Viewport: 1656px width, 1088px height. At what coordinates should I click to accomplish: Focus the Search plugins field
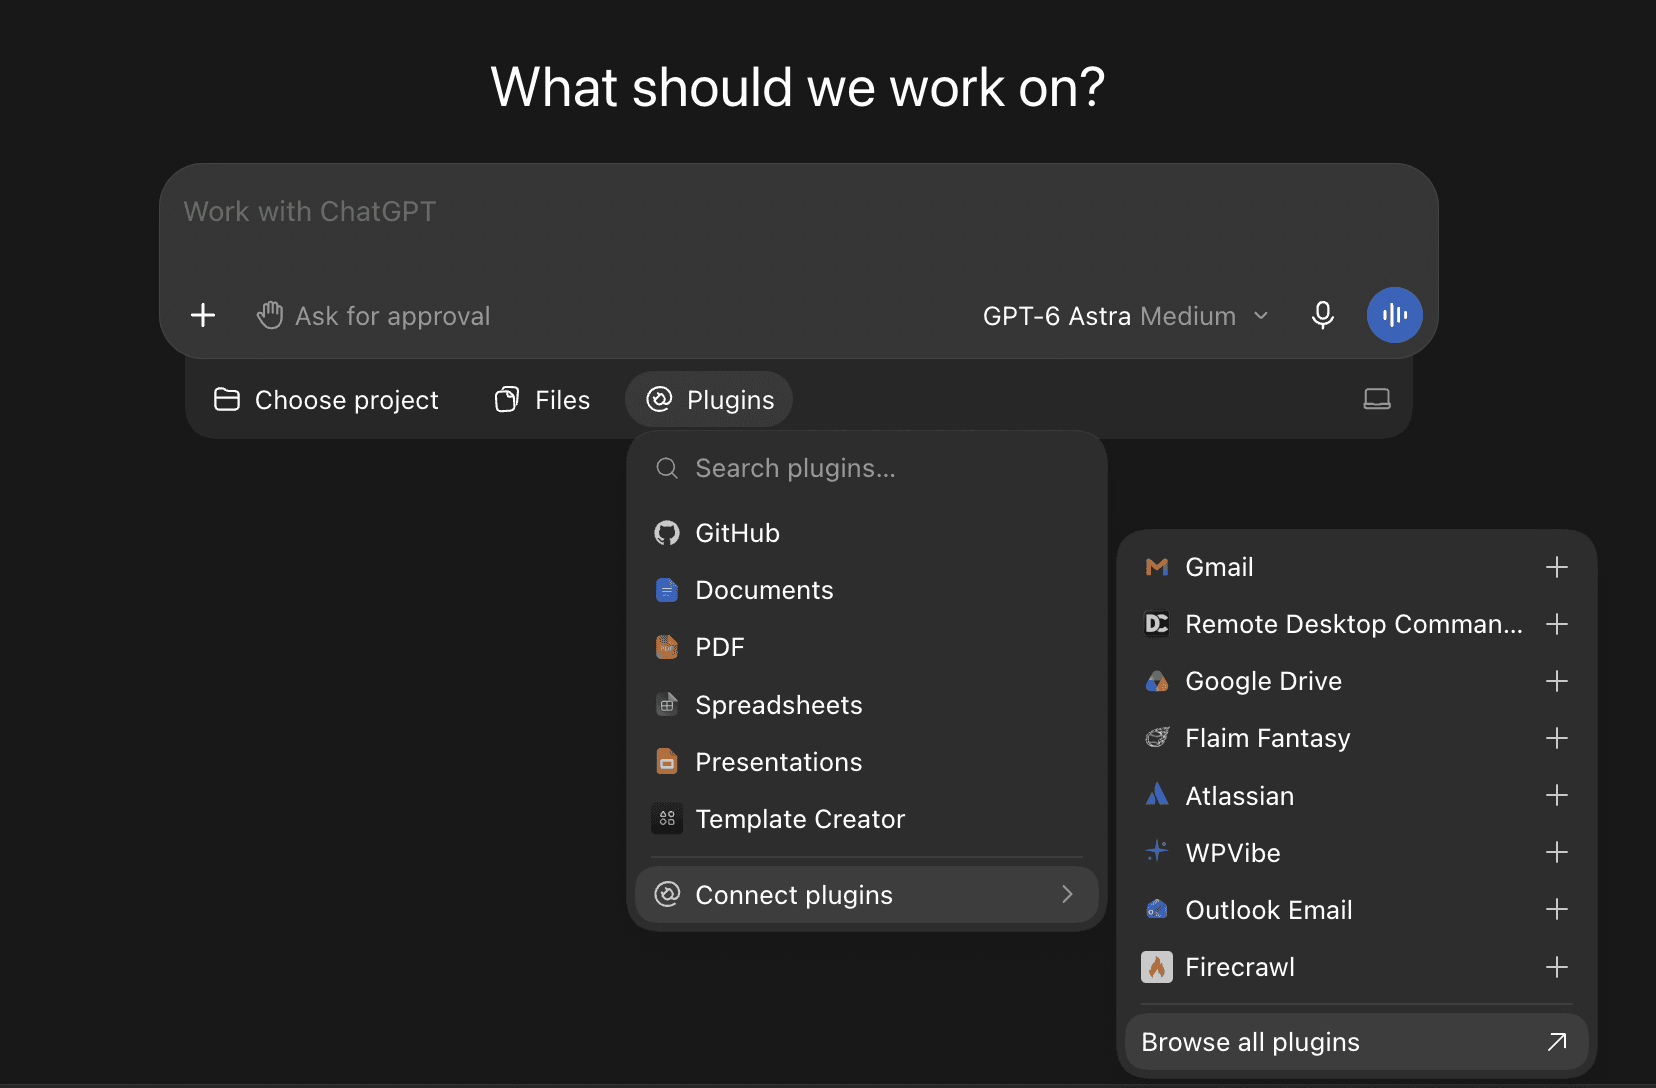(x=867, y=468)
